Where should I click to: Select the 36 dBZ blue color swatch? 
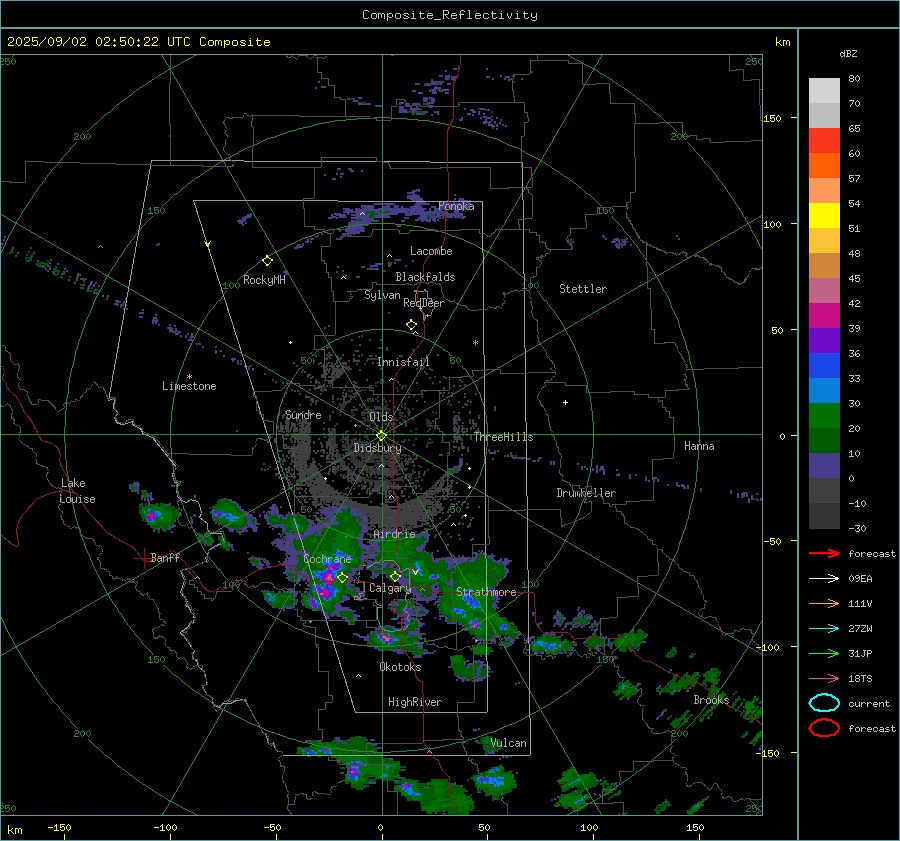(x=824, y=365)
